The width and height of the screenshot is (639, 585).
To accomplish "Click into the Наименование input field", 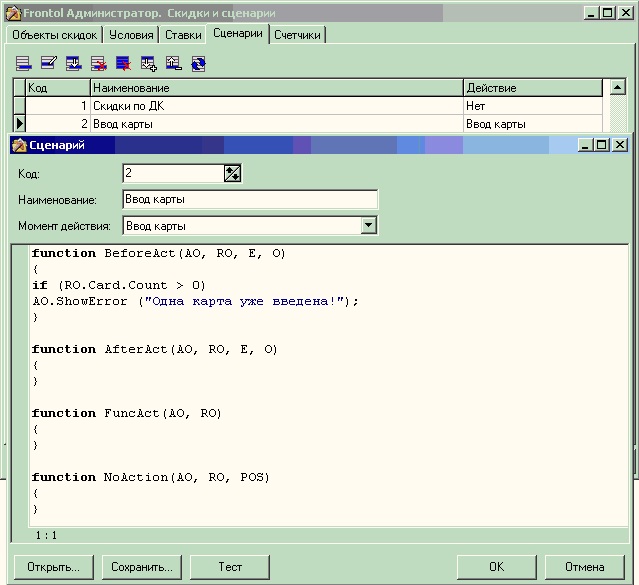I will click(x=250, y=199).
